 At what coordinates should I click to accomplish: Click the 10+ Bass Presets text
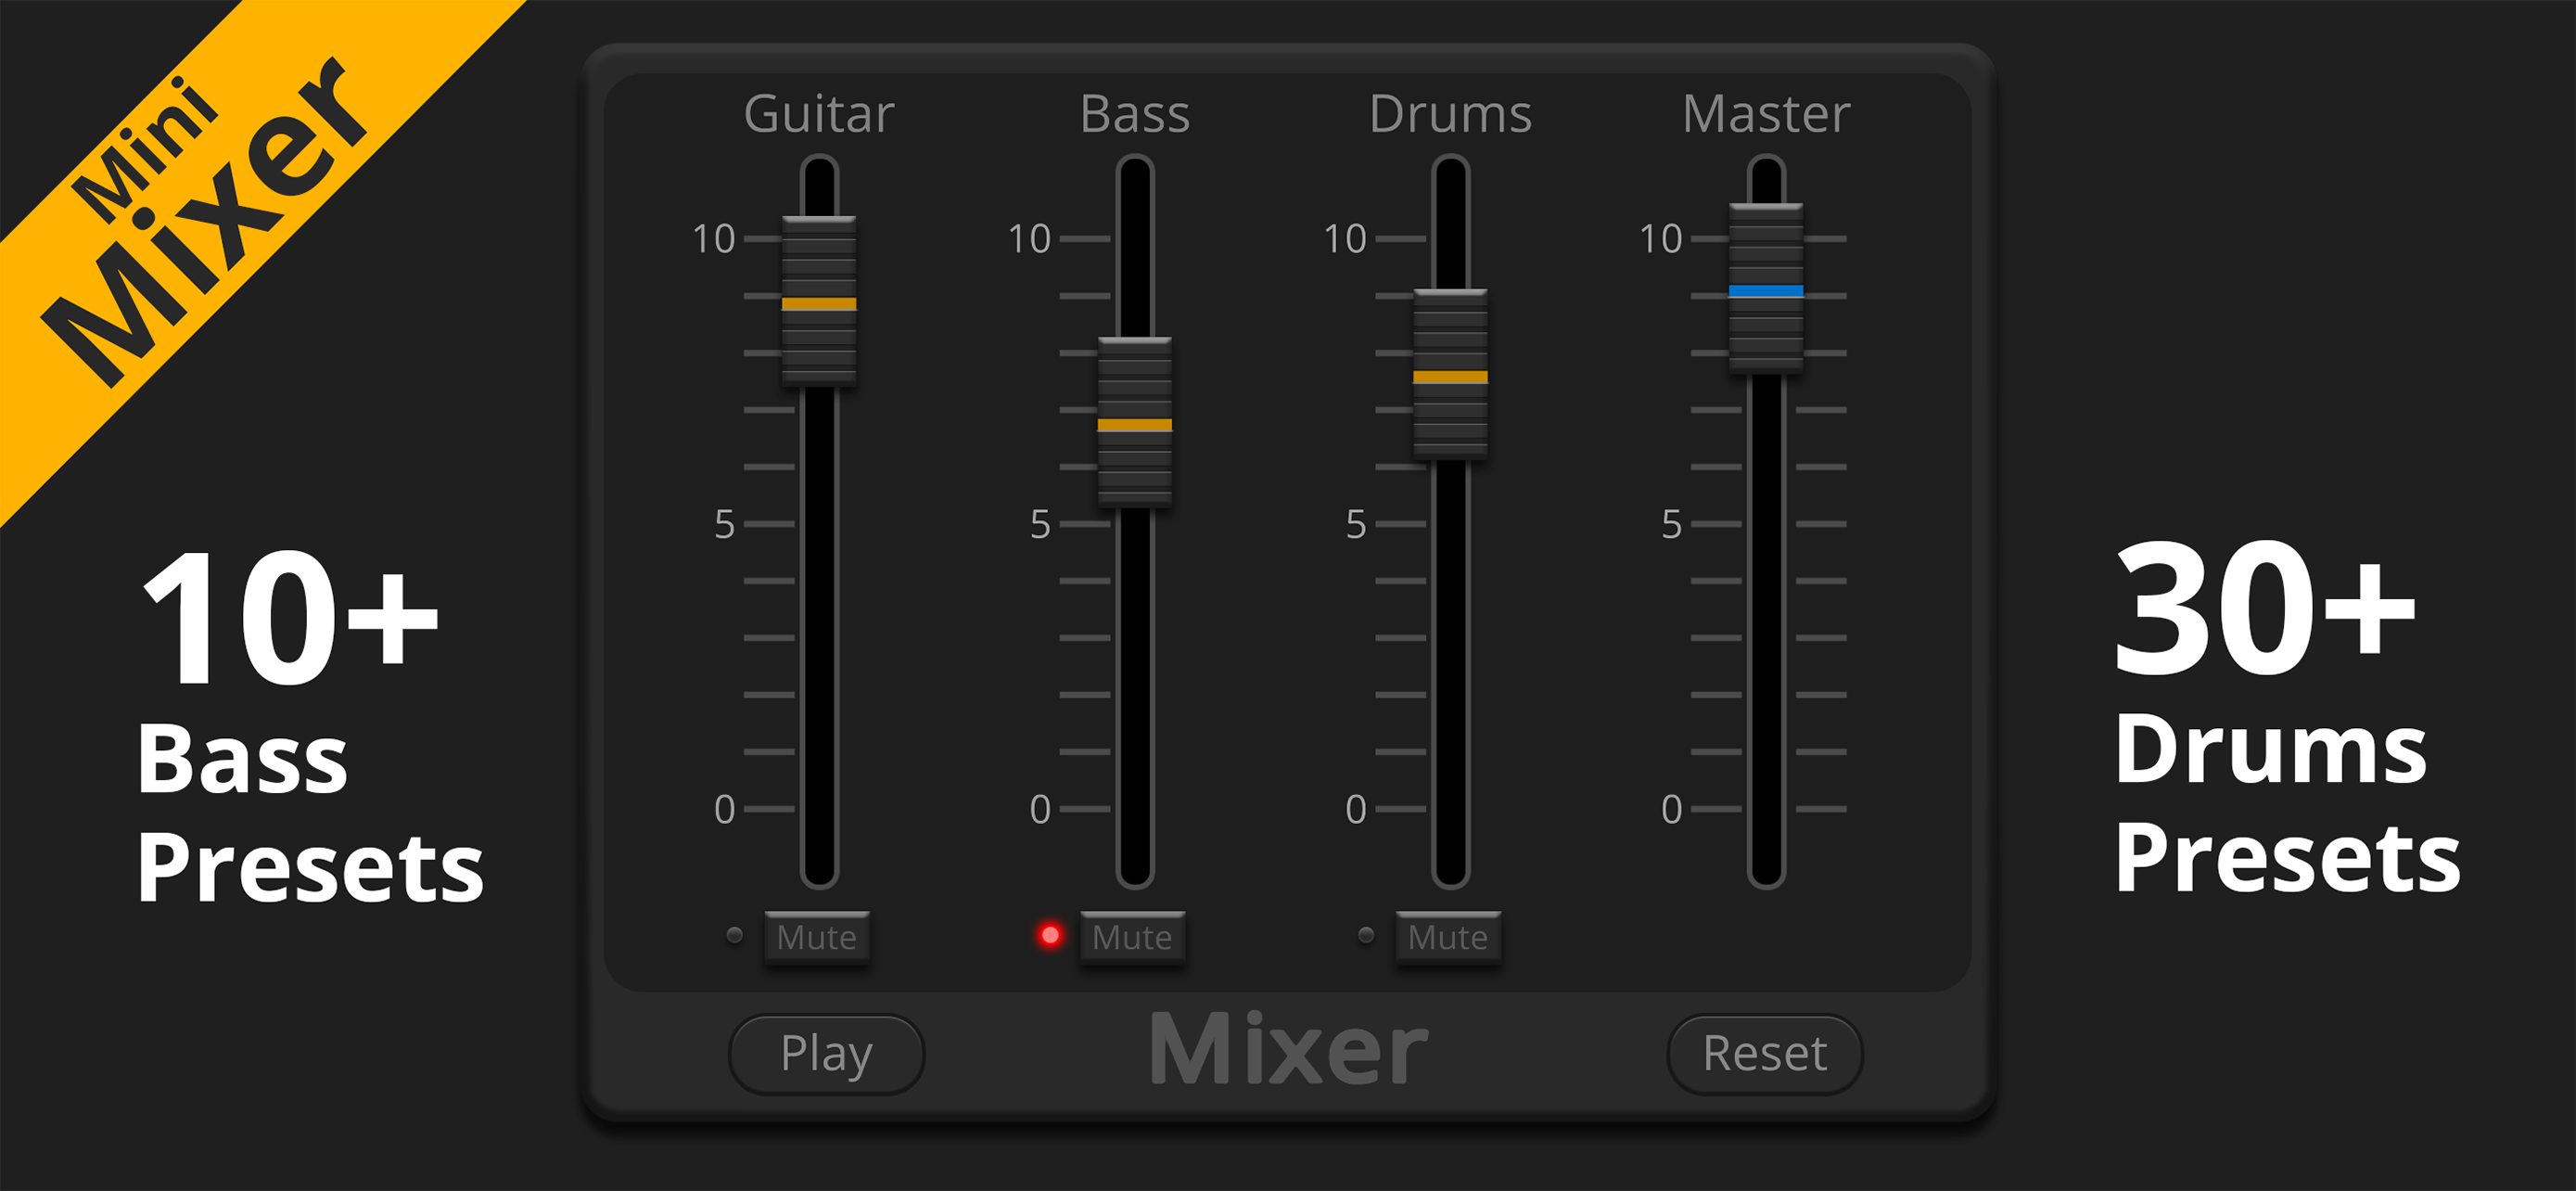coord(310,725)
